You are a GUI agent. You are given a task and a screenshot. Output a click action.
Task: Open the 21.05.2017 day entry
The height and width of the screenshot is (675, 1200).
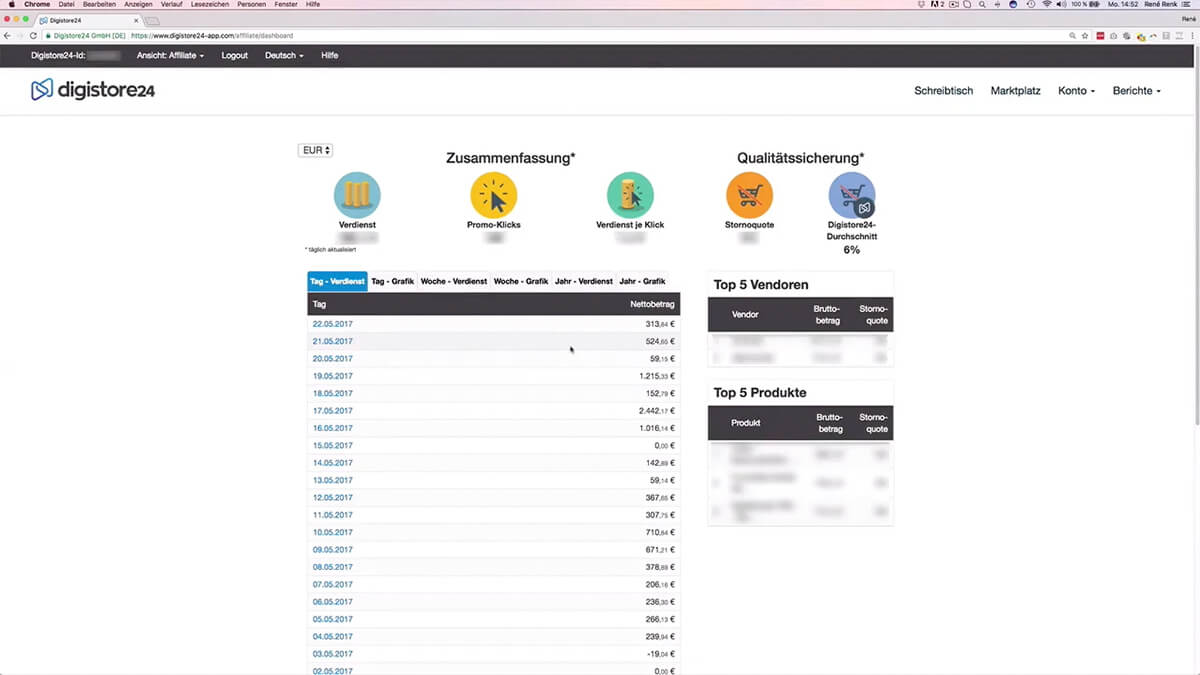333,341
